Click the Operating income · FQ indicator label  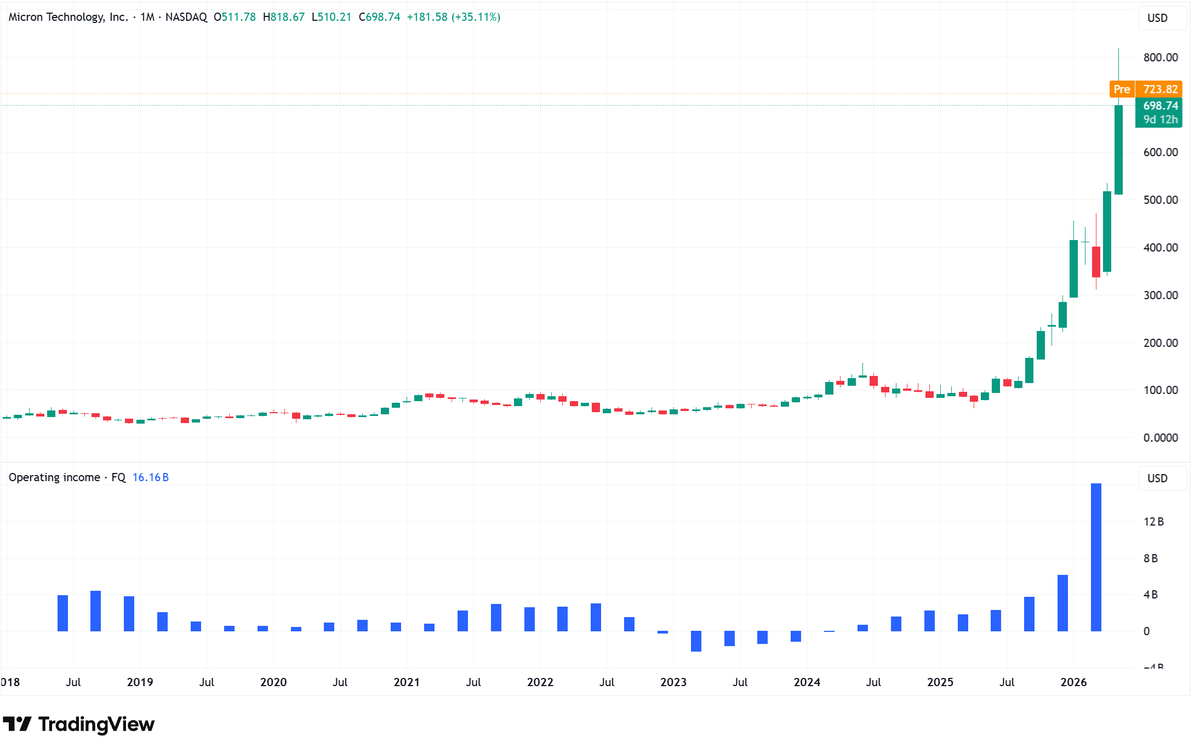pyautogui.click(x=67, y=478)
